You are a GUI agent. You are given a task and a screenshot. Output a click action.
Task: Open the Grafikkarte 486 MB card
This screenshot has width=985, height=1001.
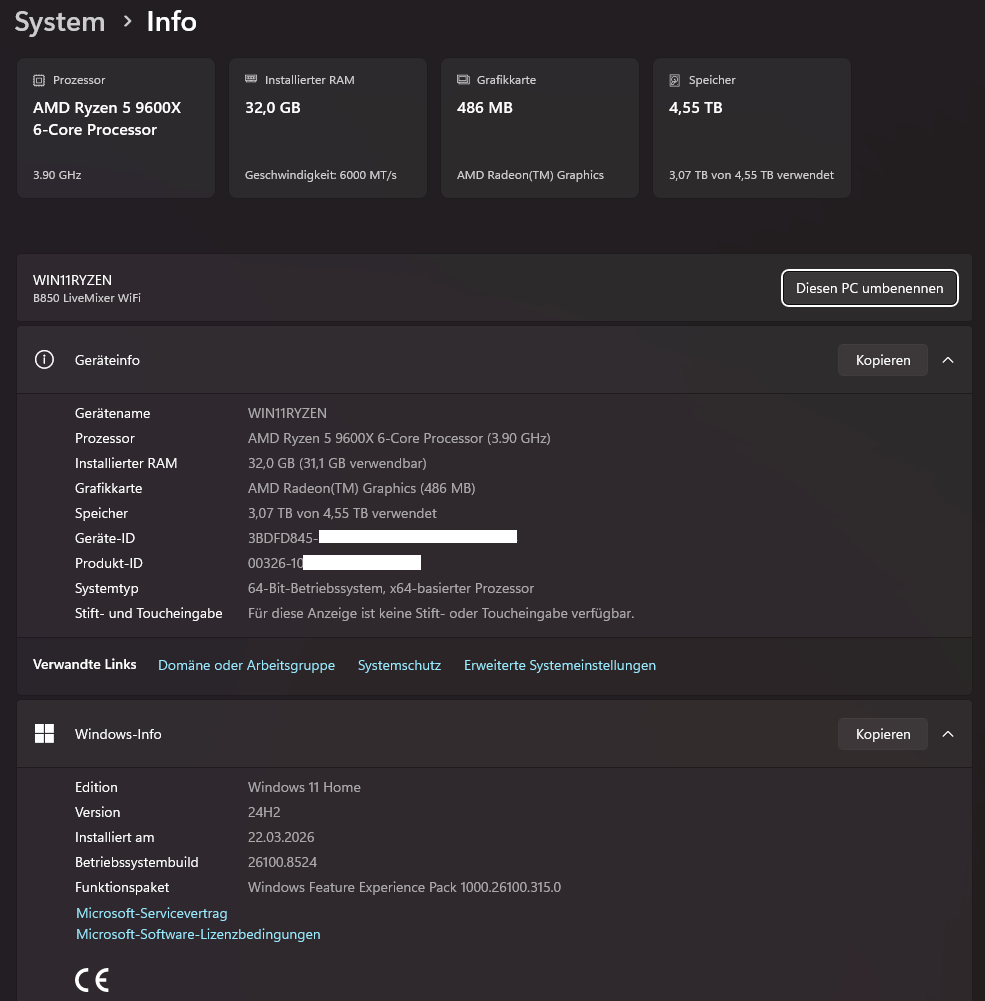[x=540, y=128]
